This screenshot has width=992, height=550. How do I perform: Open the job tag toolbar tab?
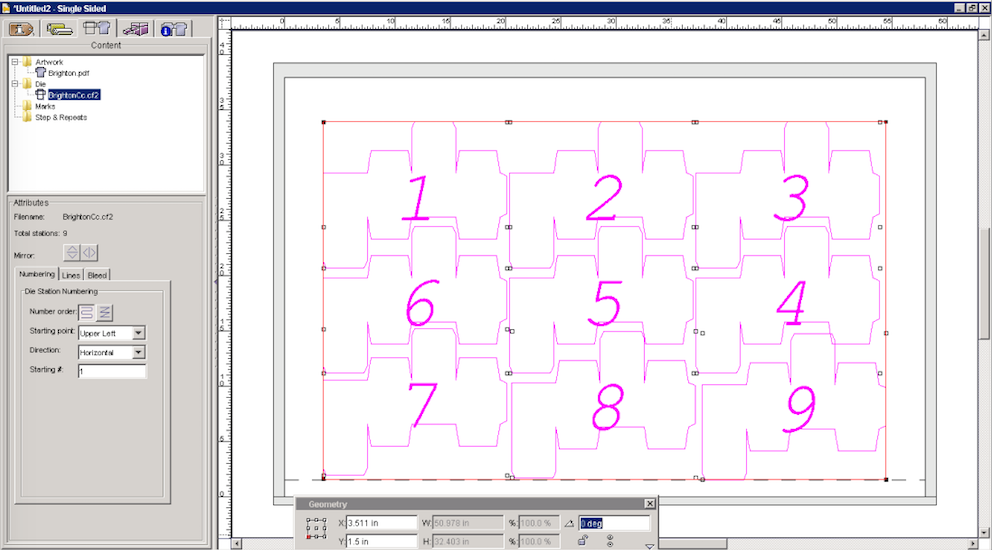coord(22,28)
